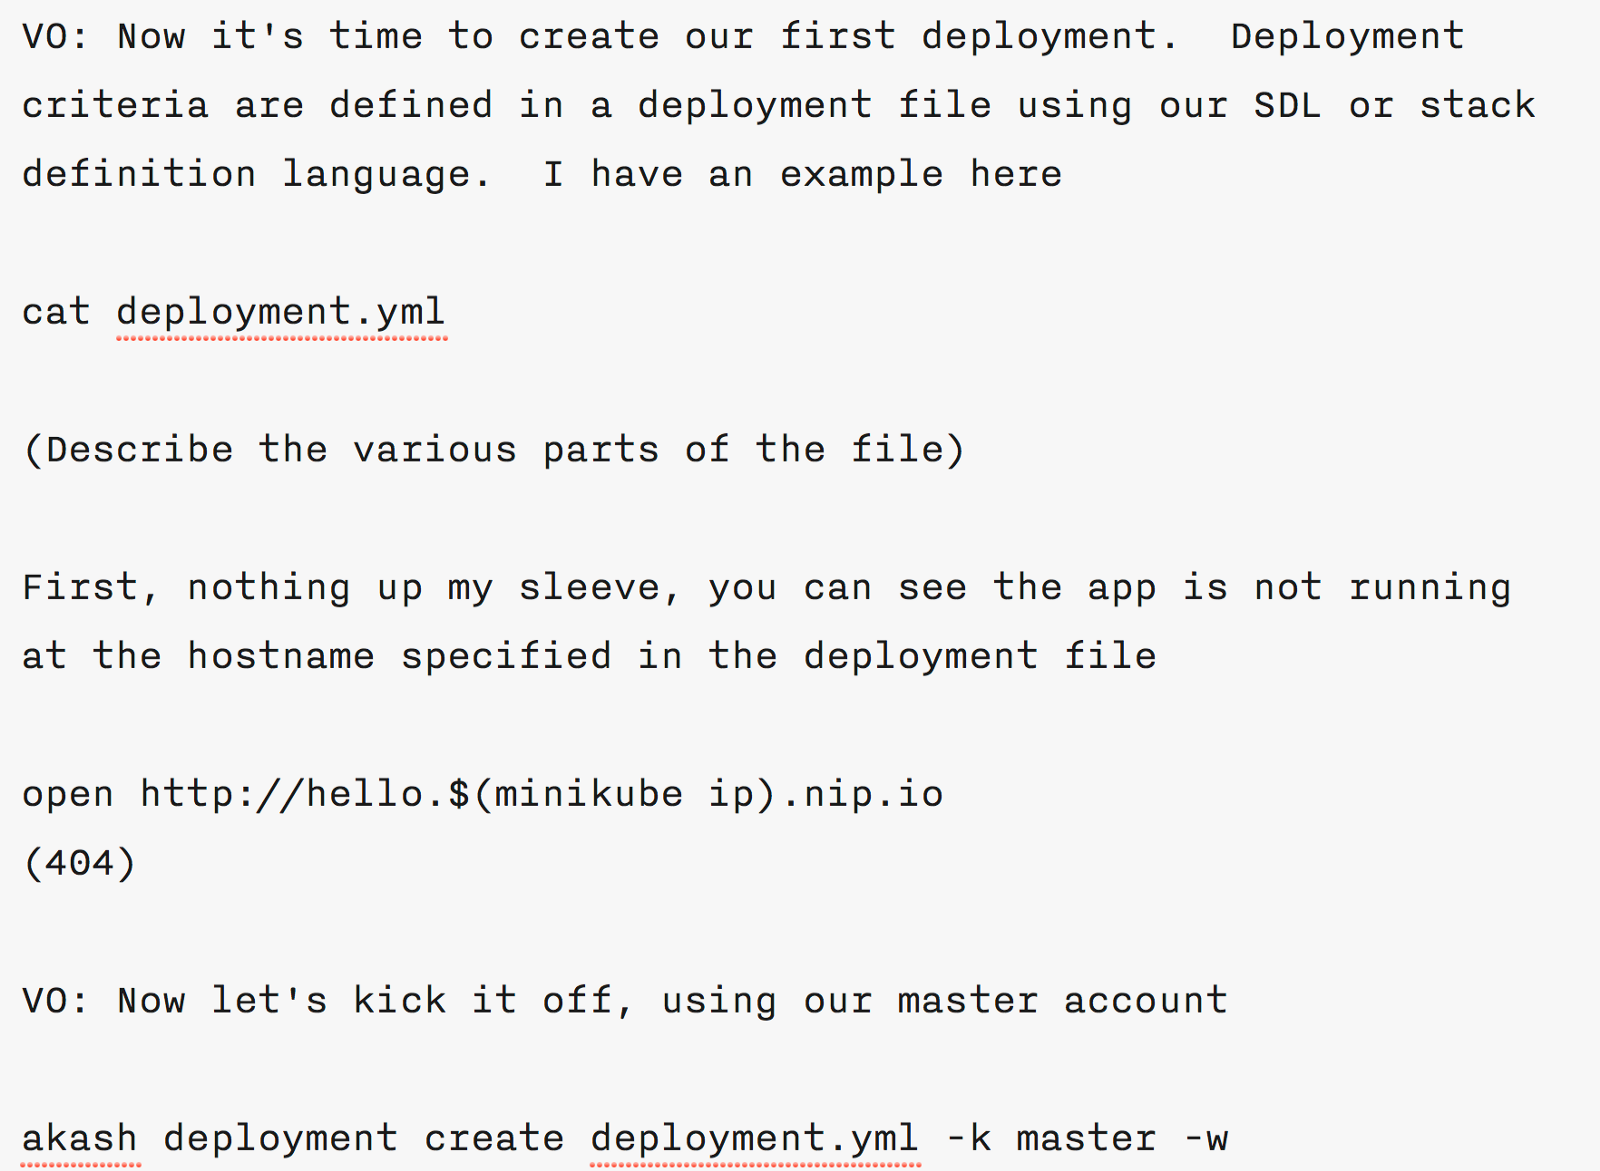Click the "open" command before the URL
The width and height of the screenshot is (1600, 1171).
[67, 794]
